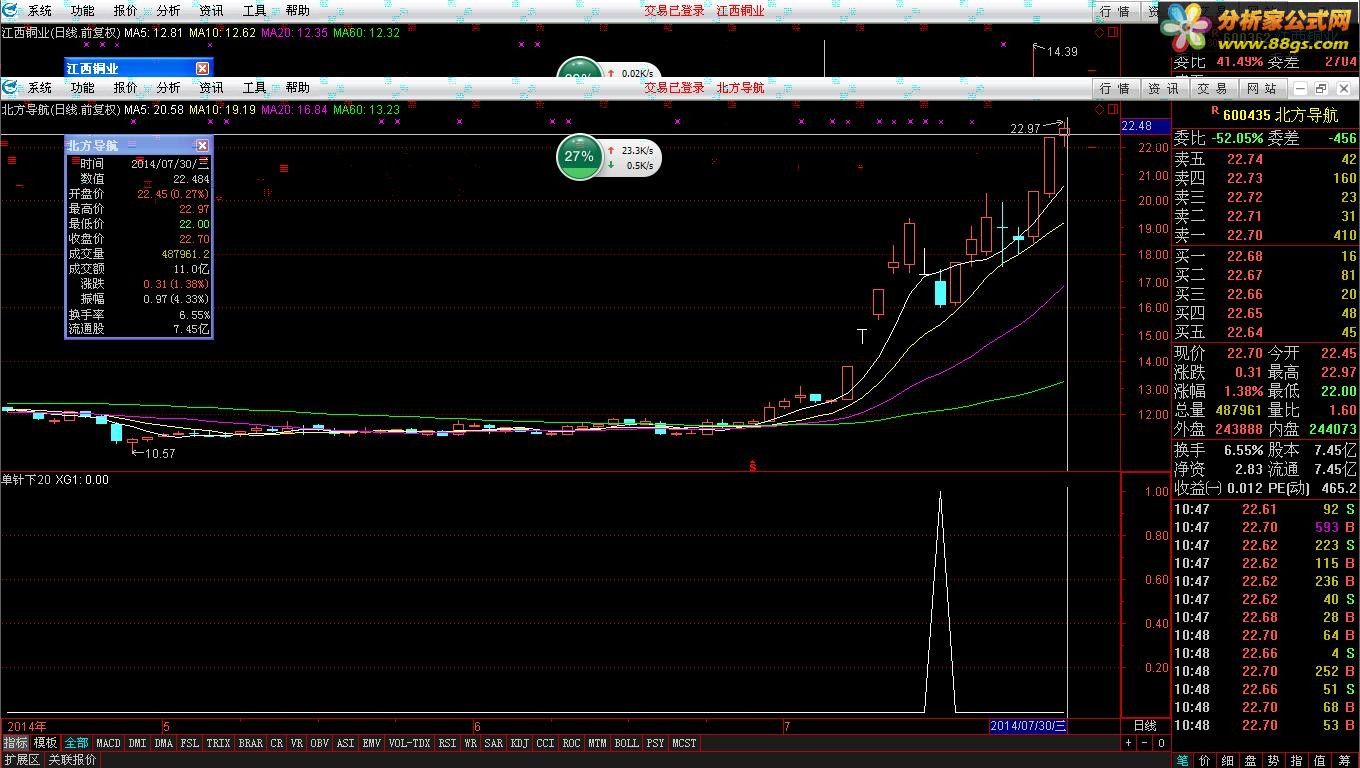The width and height of the screenshot is (1360, 768).
Task: Select the BRAR indicator
Action: [x=250, y=743]
